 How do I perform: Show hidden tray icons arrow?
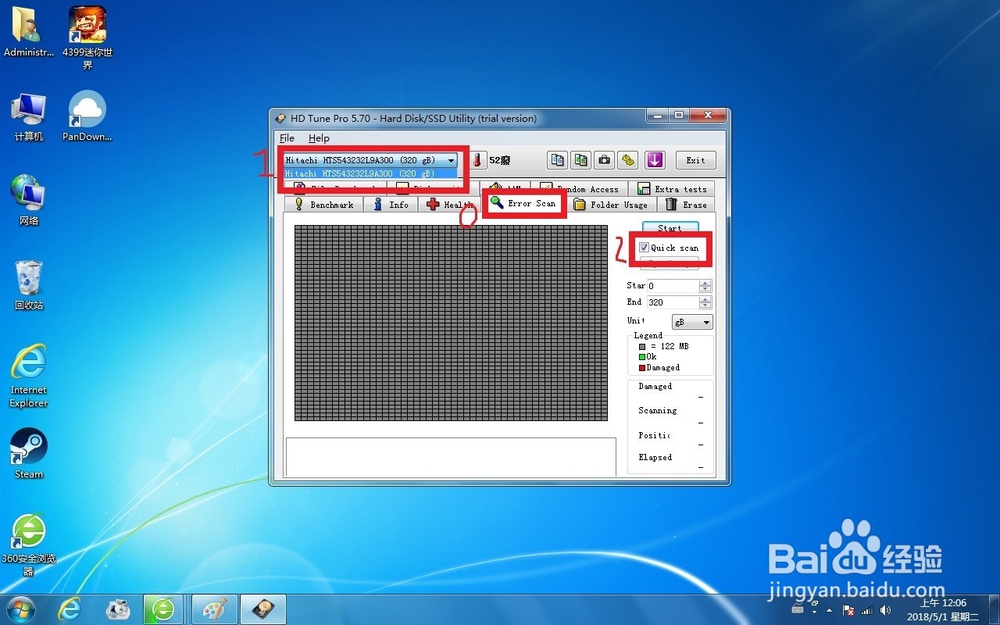coord(829,610)
